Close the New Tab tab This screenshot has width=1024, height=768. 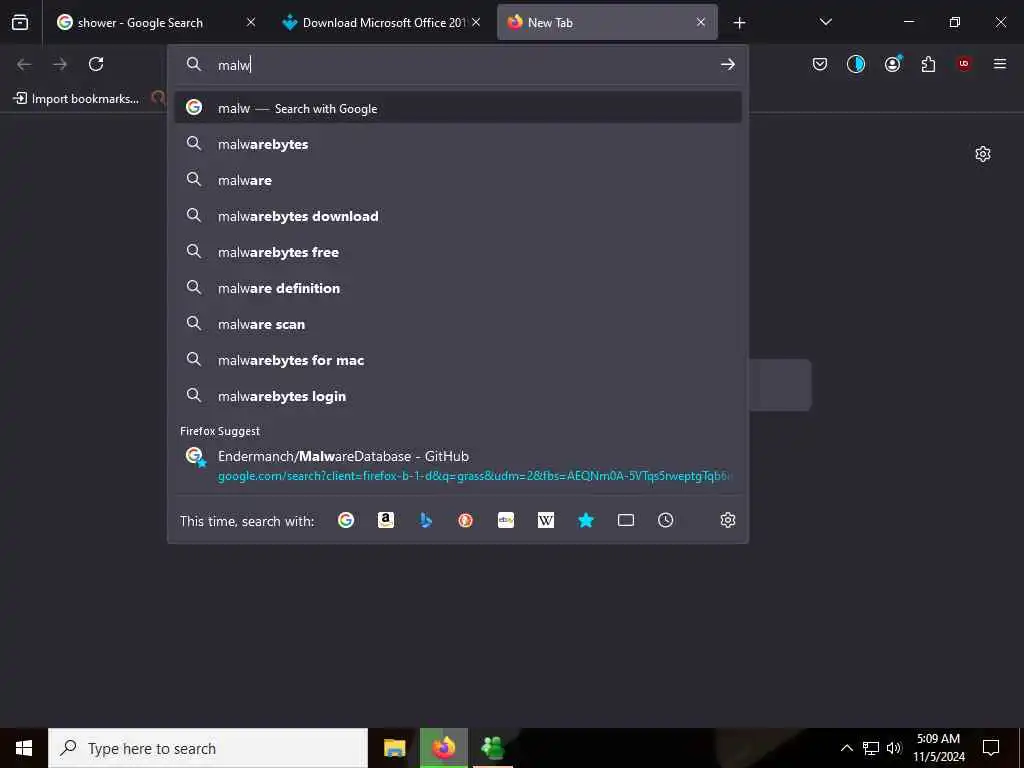tap(701, 23)
